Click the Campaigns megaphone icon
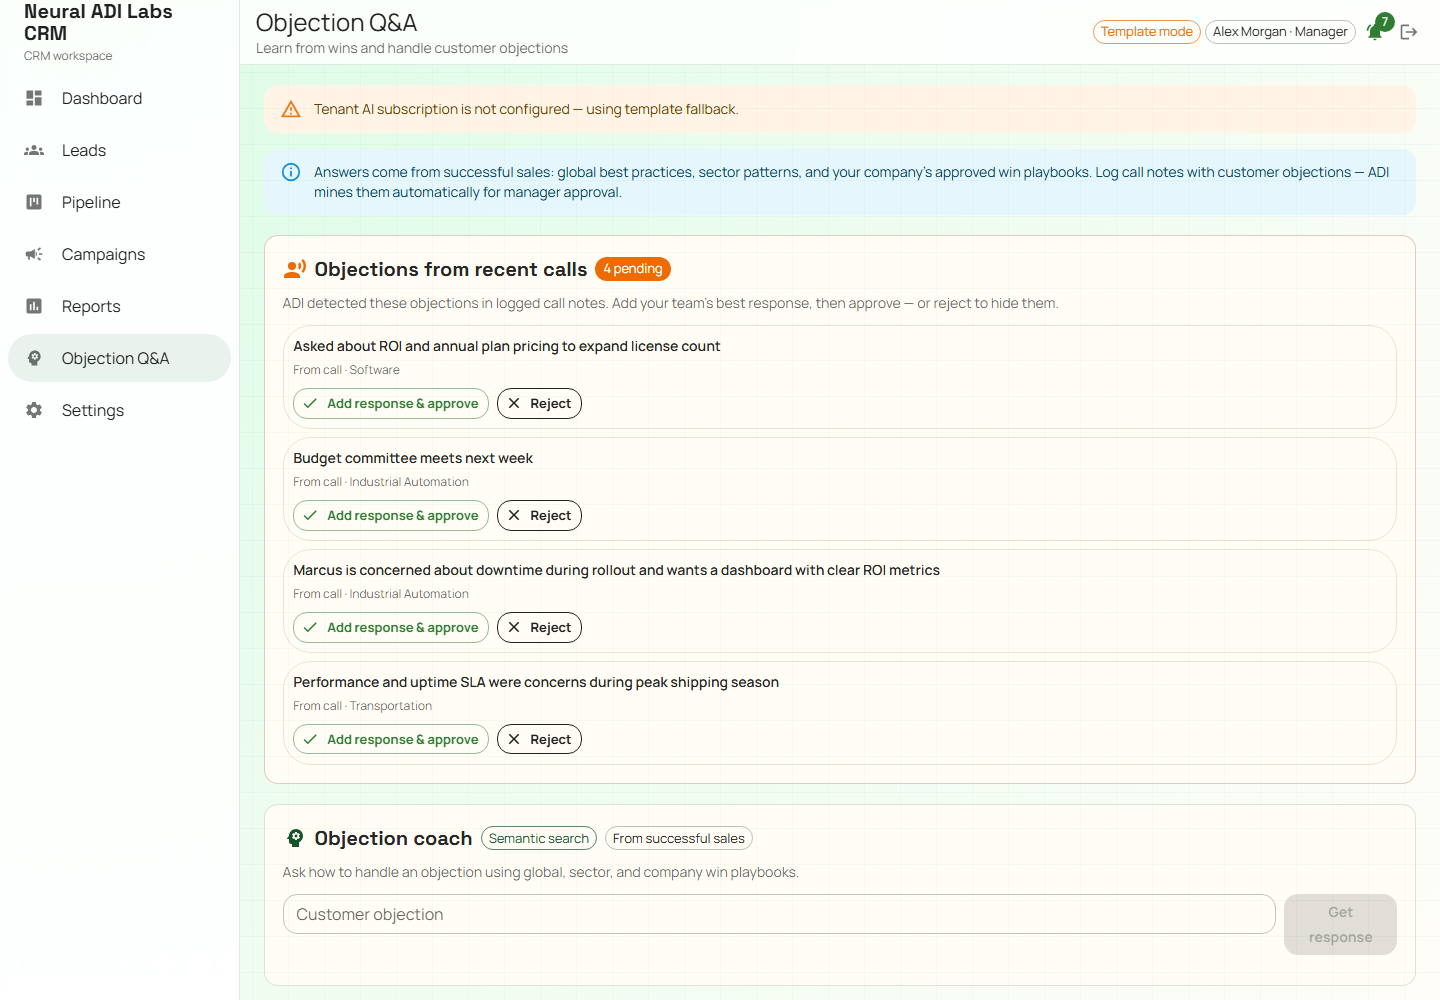Viewport: 1440px width, 1000px height. 34,254
